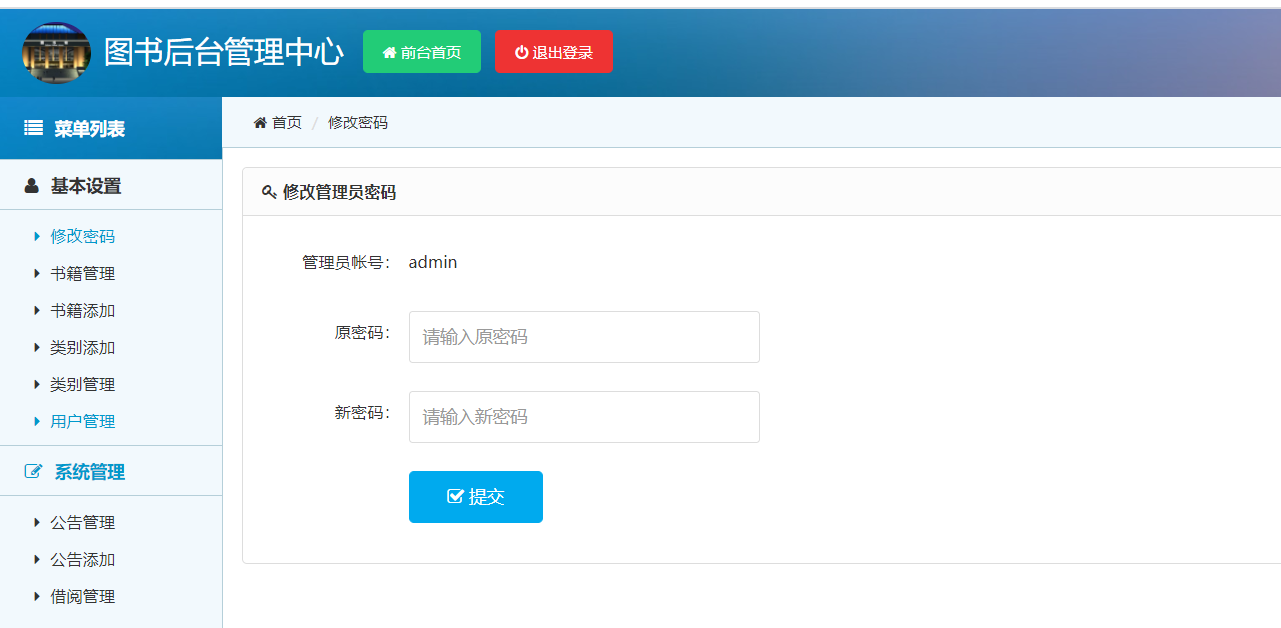The width and height of the screenshot is (1281, 628).
Task: Click caret arrow beside 用户管理
Action: coord(37,422)
